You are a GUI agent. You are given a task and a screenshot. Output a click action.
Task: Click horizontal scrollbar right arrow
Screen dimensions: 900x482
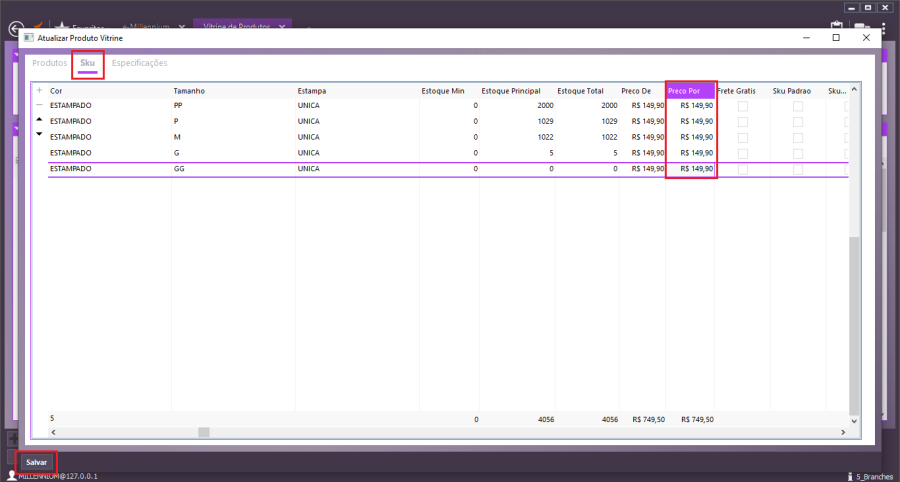pos(843,432)
